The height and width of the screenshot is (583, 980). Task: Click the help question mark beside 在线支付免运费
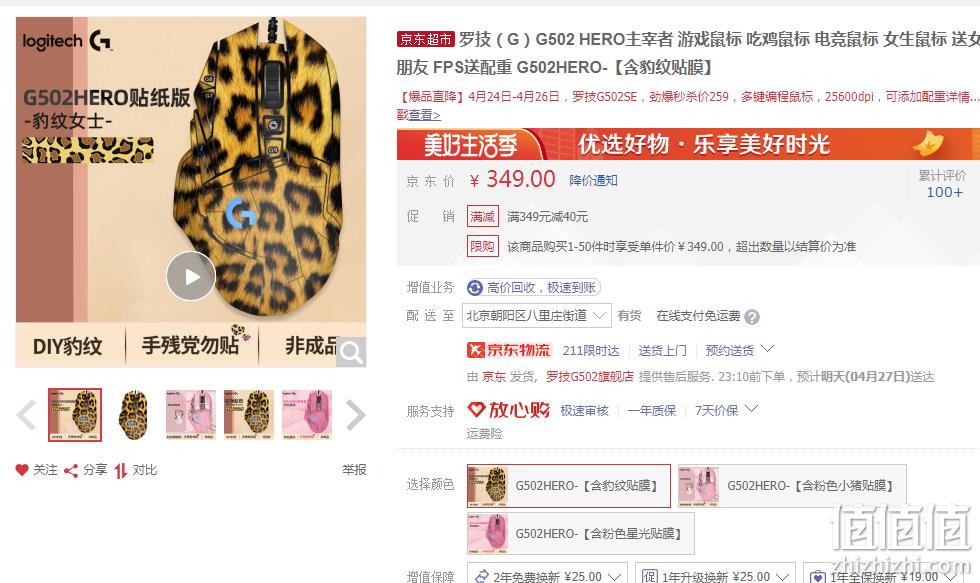click(x=752, y=317)
